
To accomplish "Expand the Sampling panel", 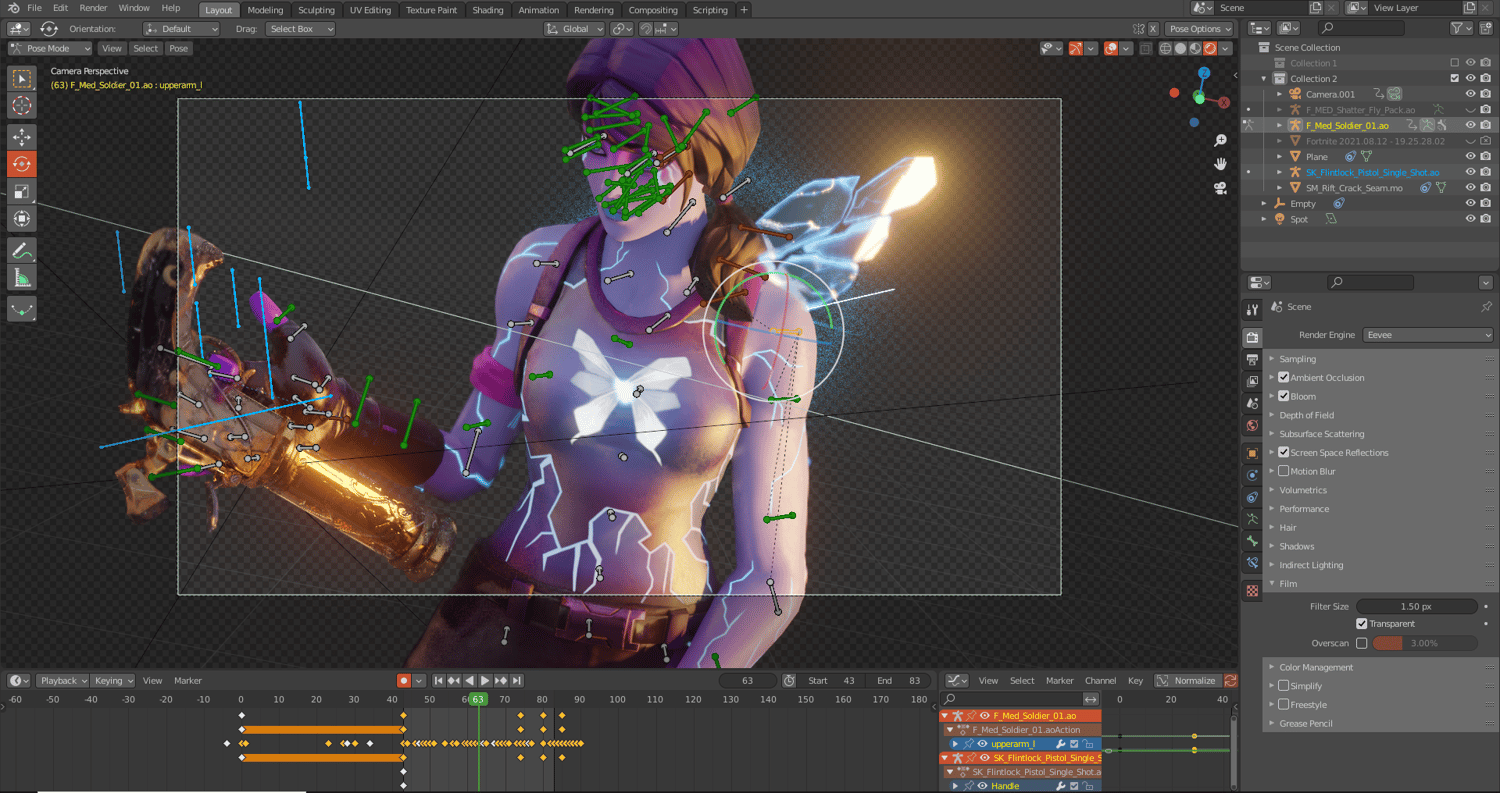I will [1298, 359].
